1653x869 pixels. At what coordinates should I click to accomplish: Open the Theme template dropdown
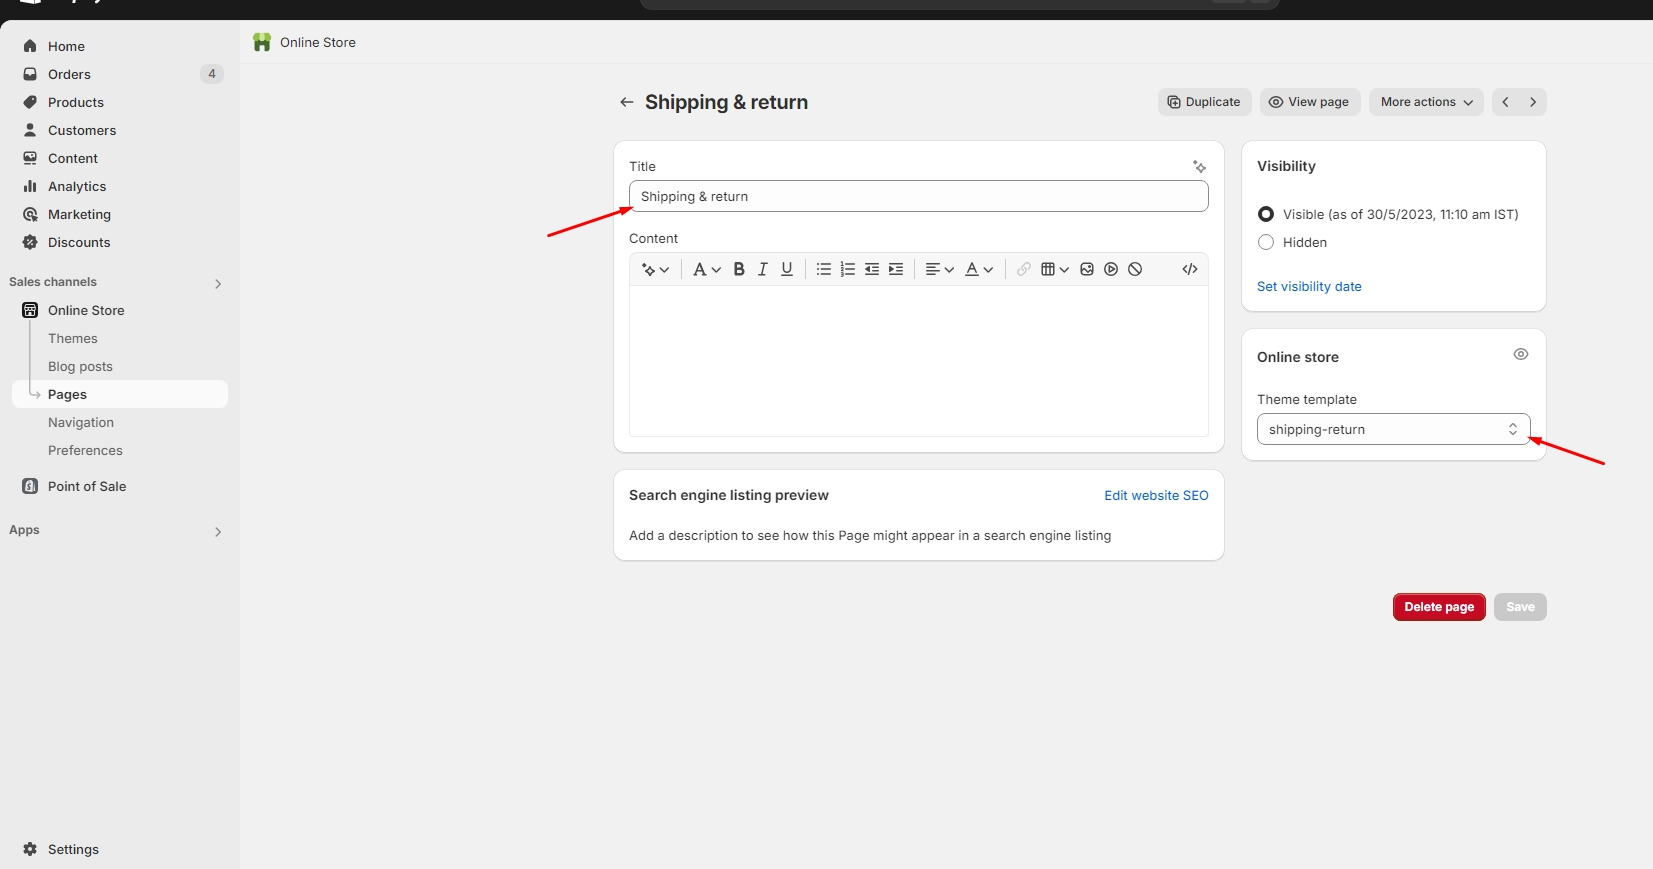tap(1393, 429)
